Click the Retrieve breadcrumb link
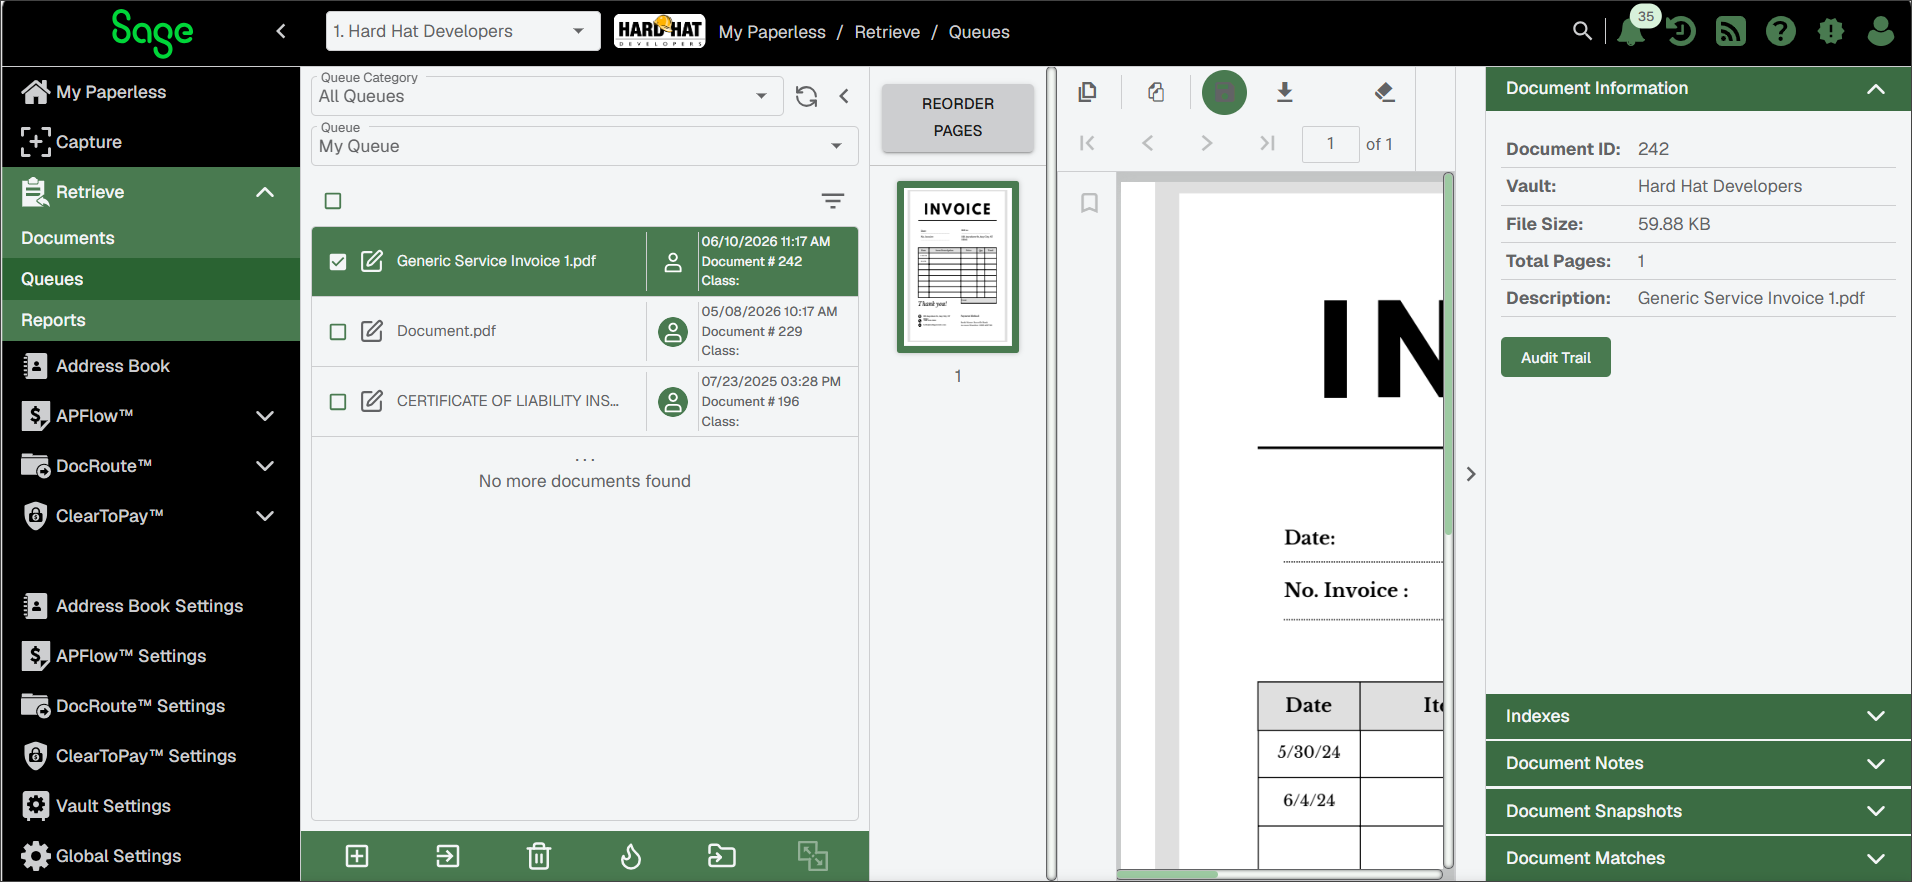The image size is (1912, 882). click(x=887, y=32)
